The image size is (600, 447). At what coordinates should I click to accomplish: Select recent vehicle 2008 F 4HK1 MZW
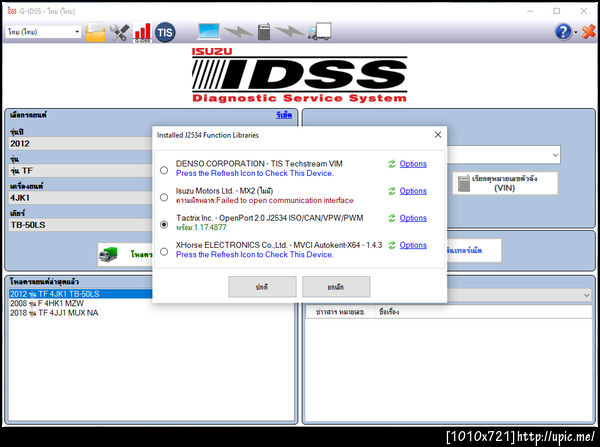47,303
